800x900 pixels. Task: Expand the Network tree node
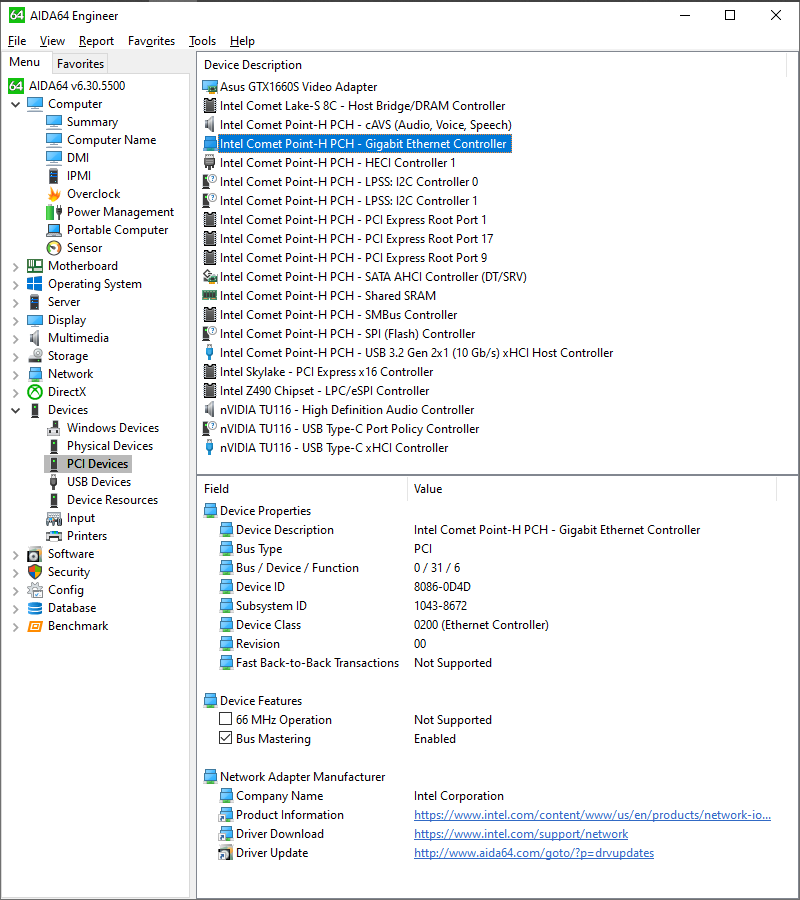coord(15,374)
